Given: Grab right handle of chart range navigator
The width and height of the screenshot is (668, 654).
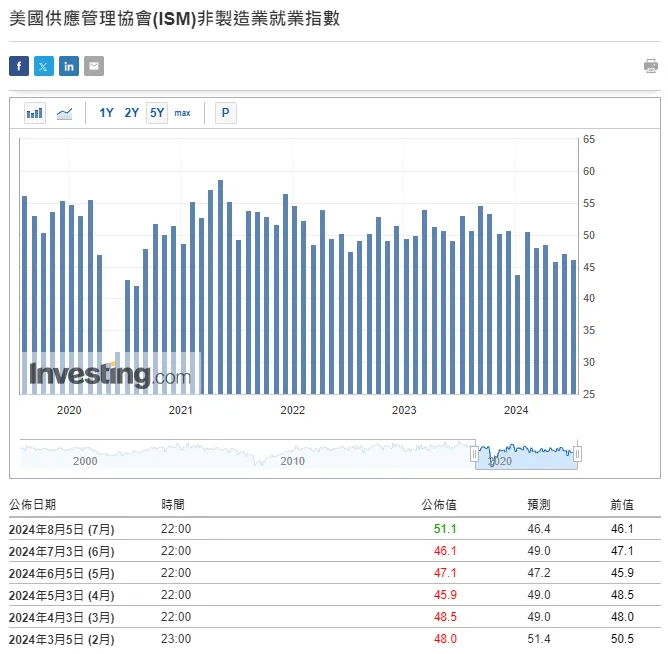Looking at the screenshot, I should 577,454.
